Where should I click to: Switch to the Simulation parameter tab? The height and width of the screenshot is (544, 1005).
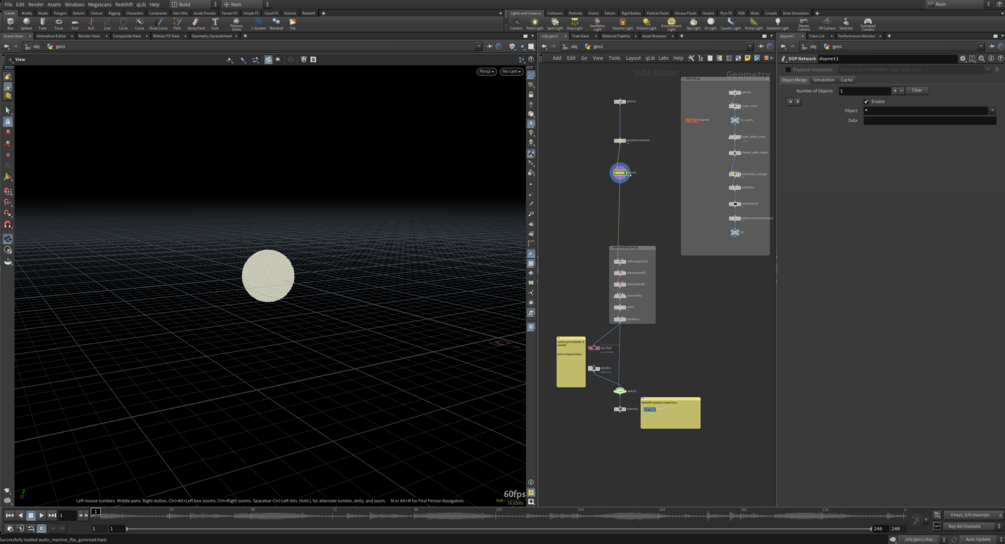click(x=824, y=80)
